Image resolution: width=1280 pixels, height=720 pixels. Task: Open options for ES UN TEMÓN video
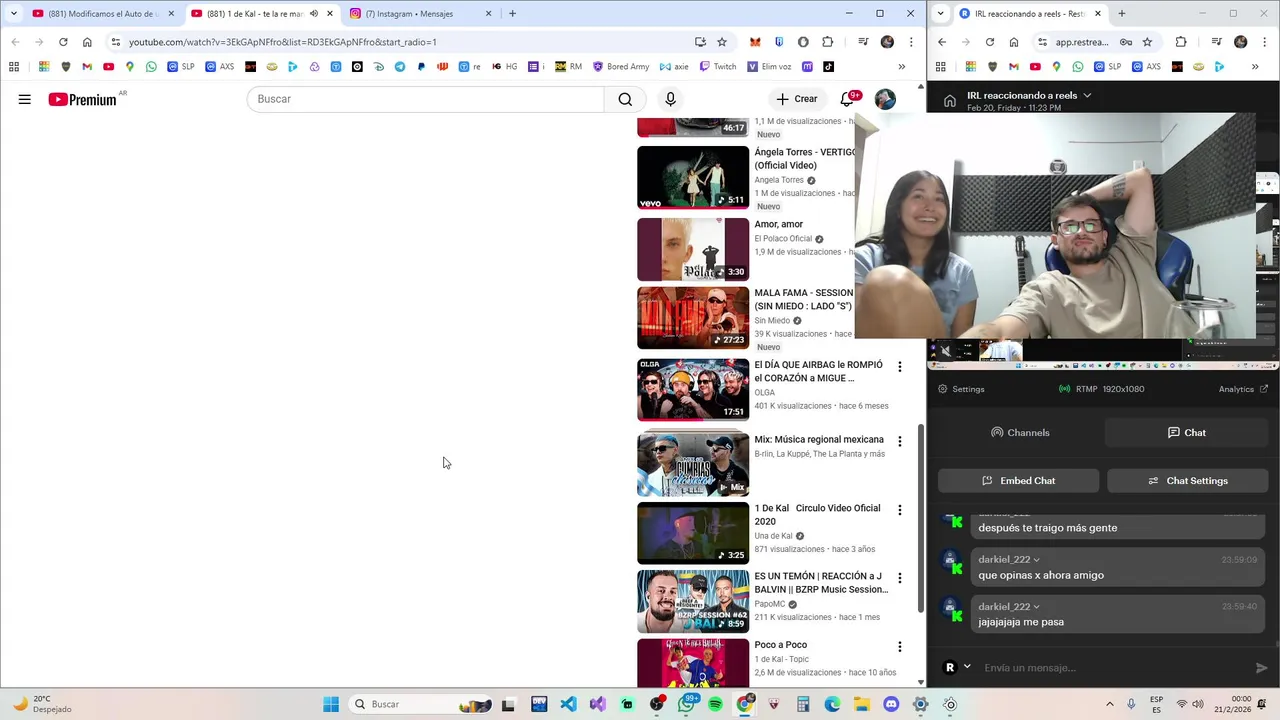(x=899, y=578)
